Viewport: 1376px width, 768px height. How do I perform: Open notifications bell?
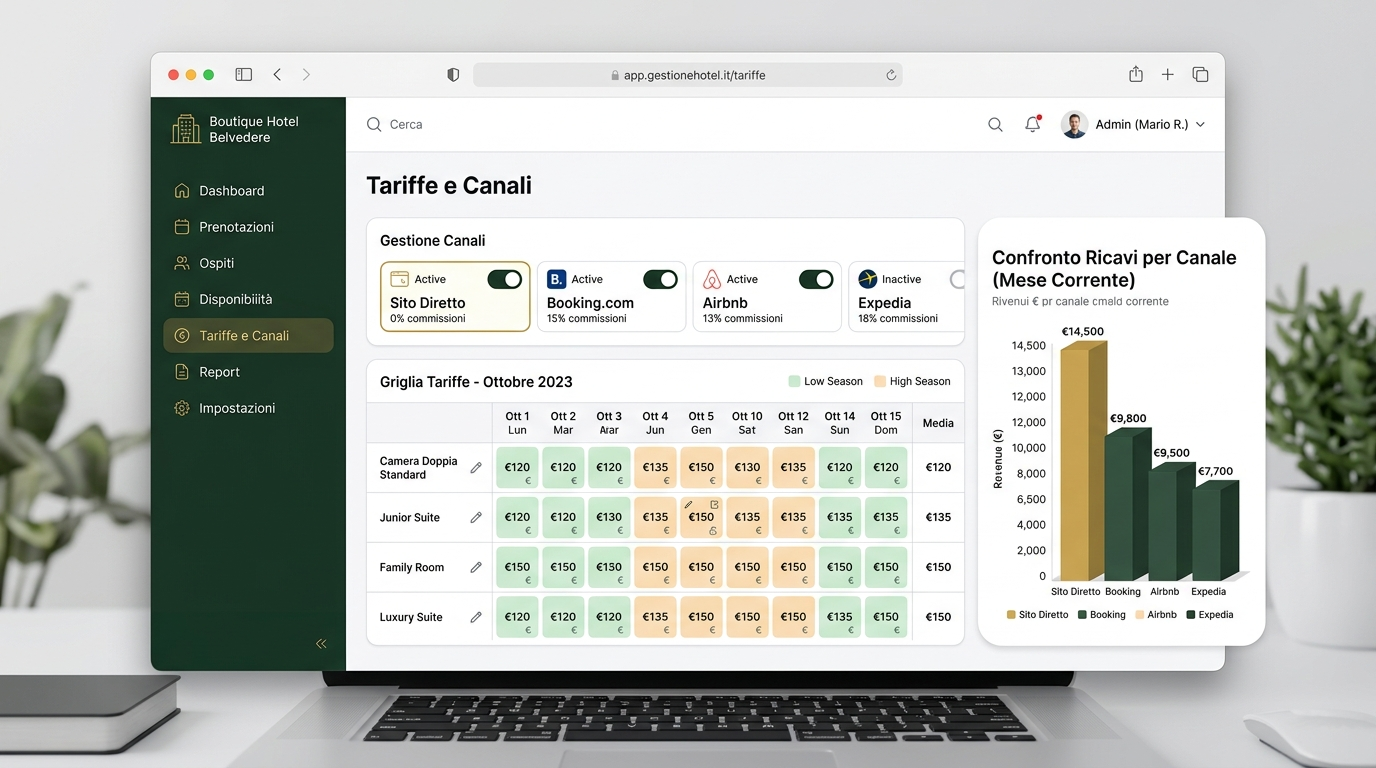1033,125
